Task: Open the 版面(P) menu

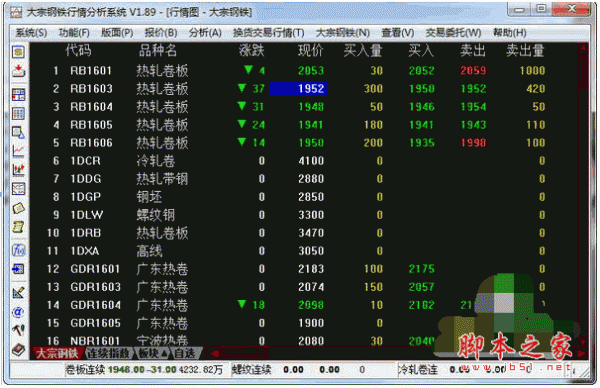Action: [x=117, y=33]
